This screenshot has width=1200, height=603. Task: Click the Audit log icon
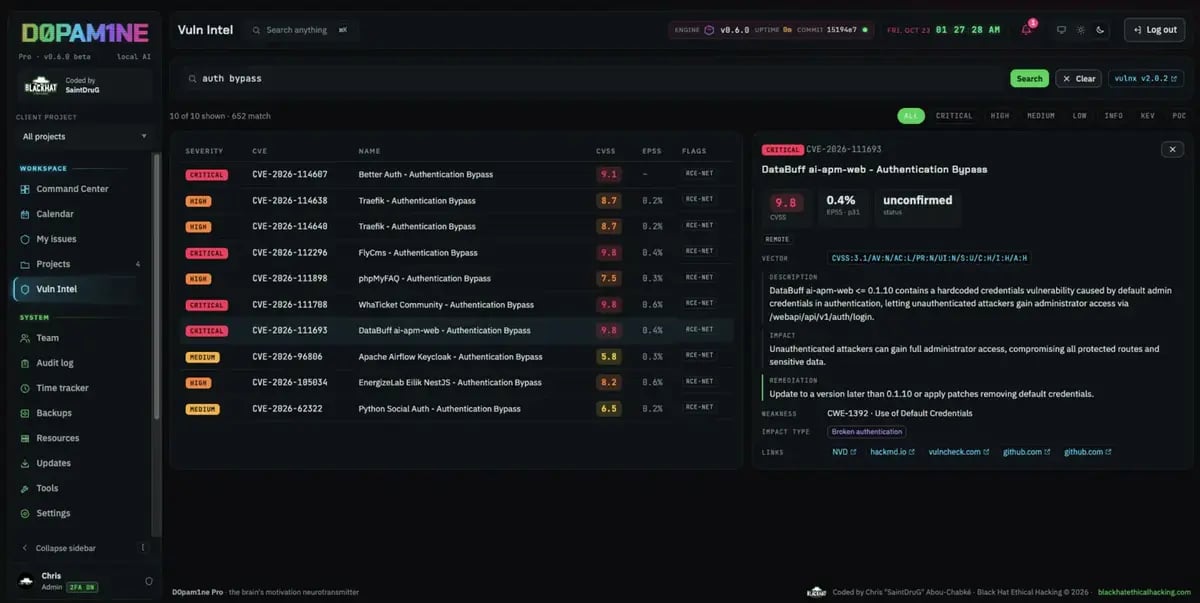pos(26,363)
